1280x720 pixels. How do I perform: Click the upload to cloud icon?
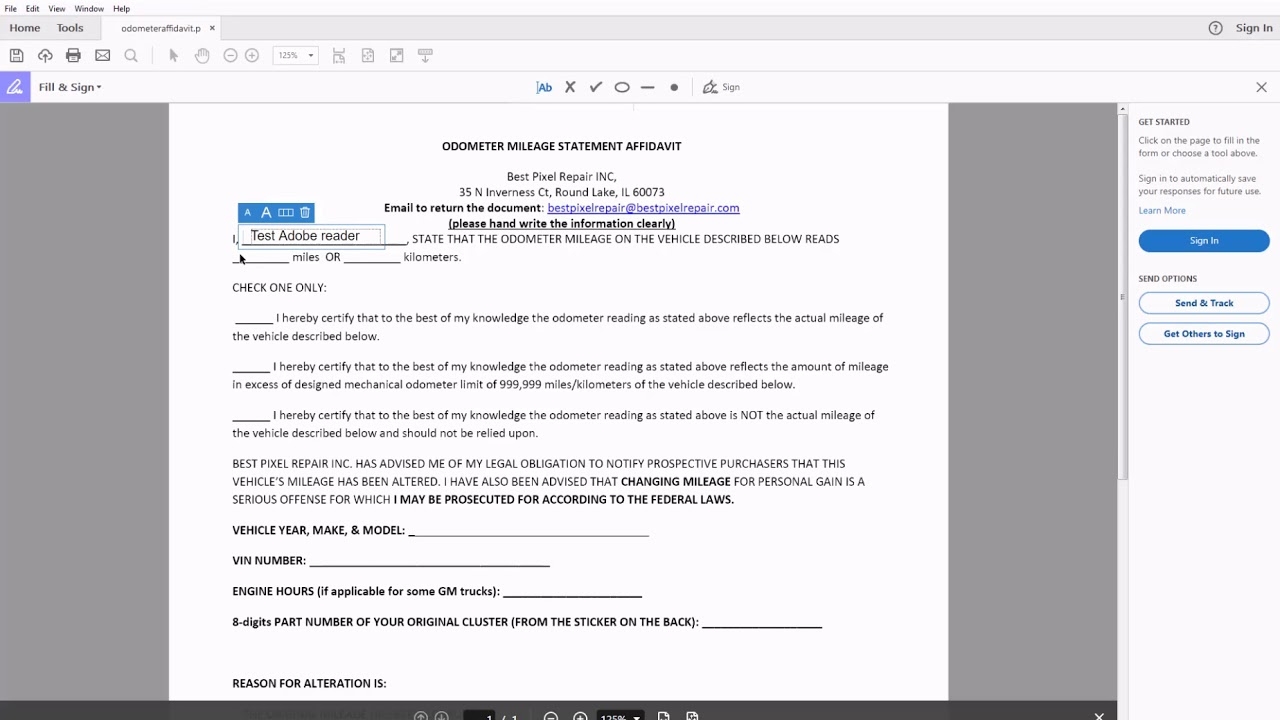45,55
